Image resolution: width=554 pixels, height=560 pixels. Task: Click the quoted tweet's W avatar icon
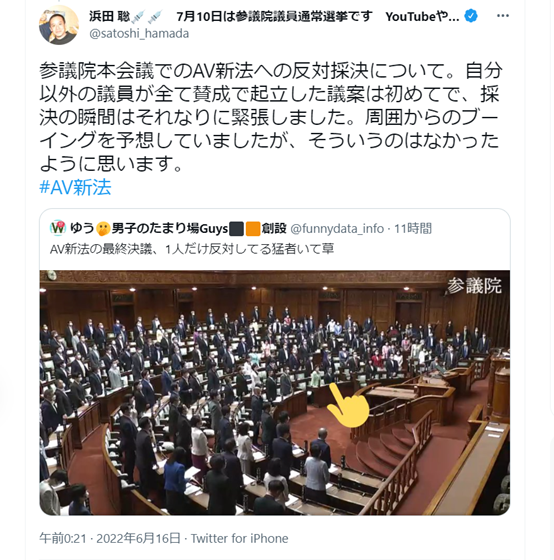[58, 228]
